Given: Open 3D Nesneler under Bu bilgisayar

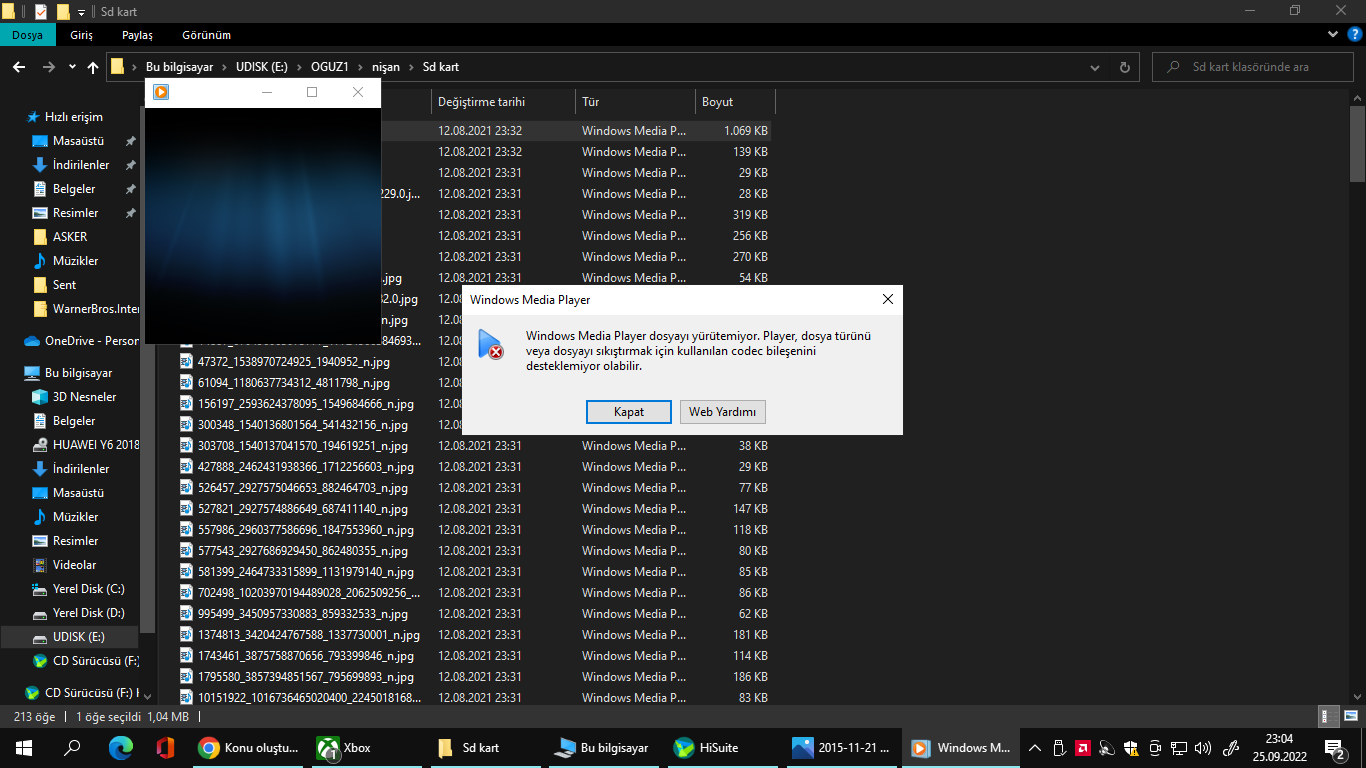Looking at the screenshot, I should click(x=84, y=397).
